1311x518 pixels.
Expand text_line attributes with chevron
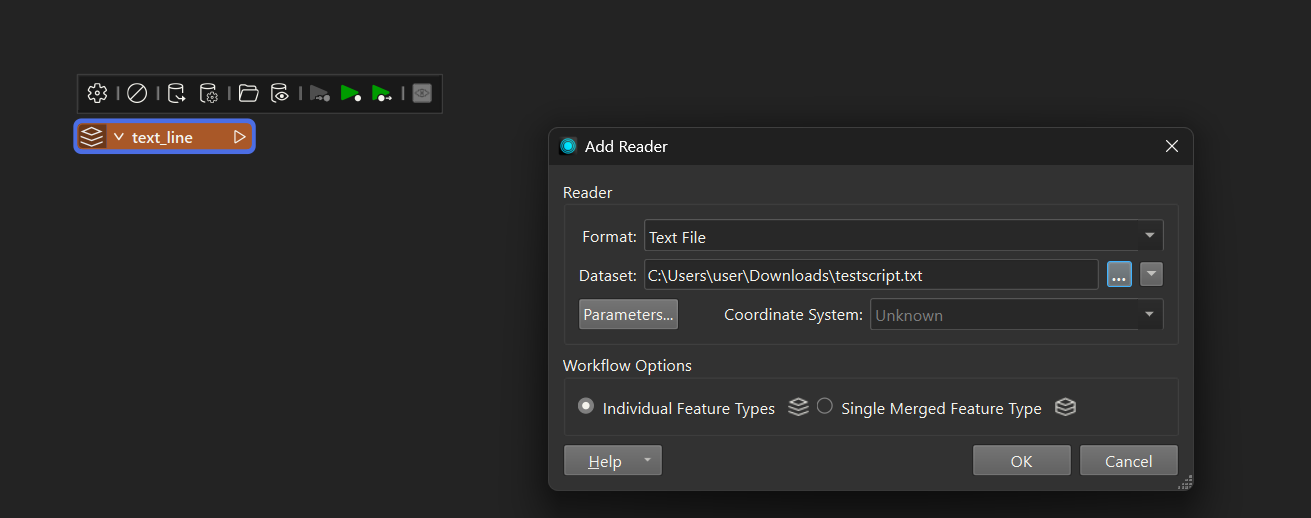(119, 137)
